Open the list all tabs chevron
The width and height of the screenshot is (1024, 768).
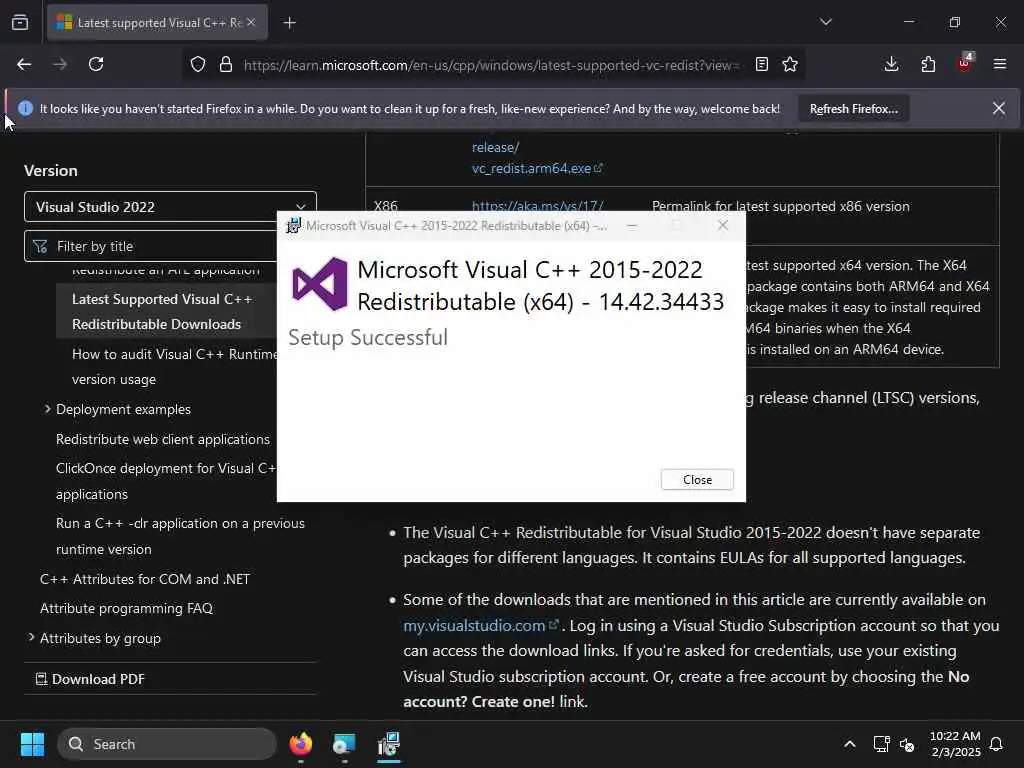coord(825,22)
